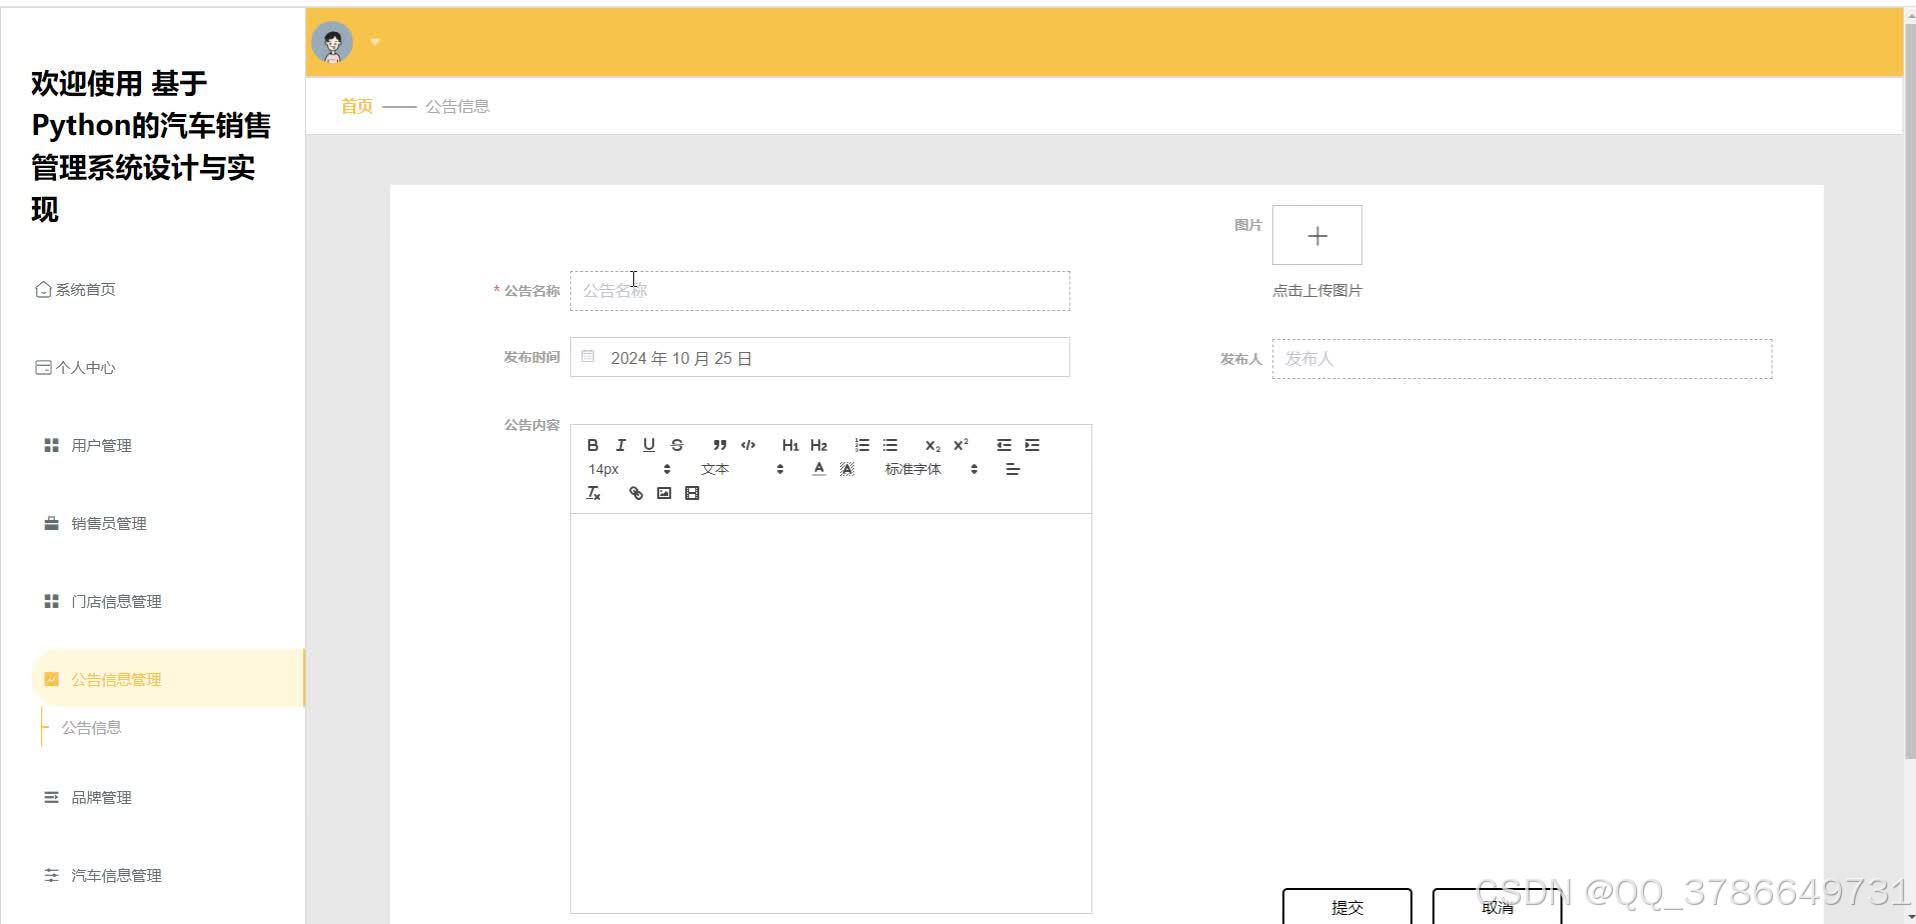
Task: Toggle subscript formatting
Action: (x=931, y=444)
